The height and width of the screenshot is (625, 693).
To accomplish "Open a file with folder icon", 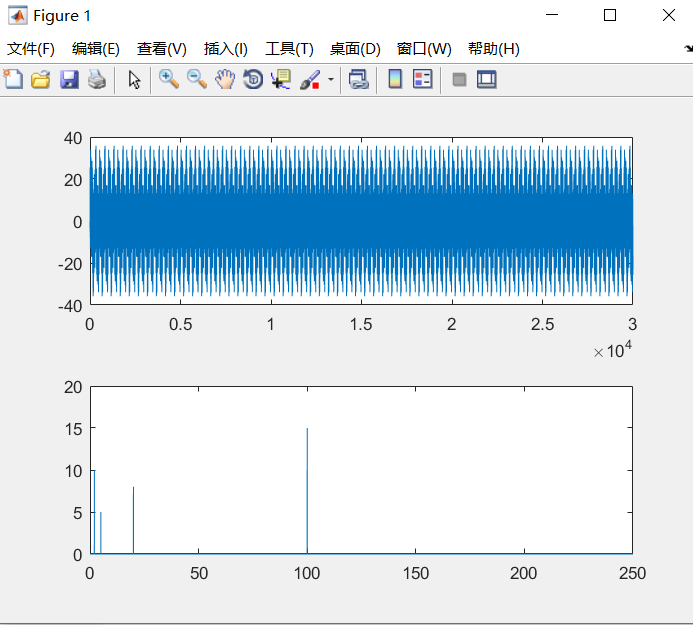I will 41,80.
